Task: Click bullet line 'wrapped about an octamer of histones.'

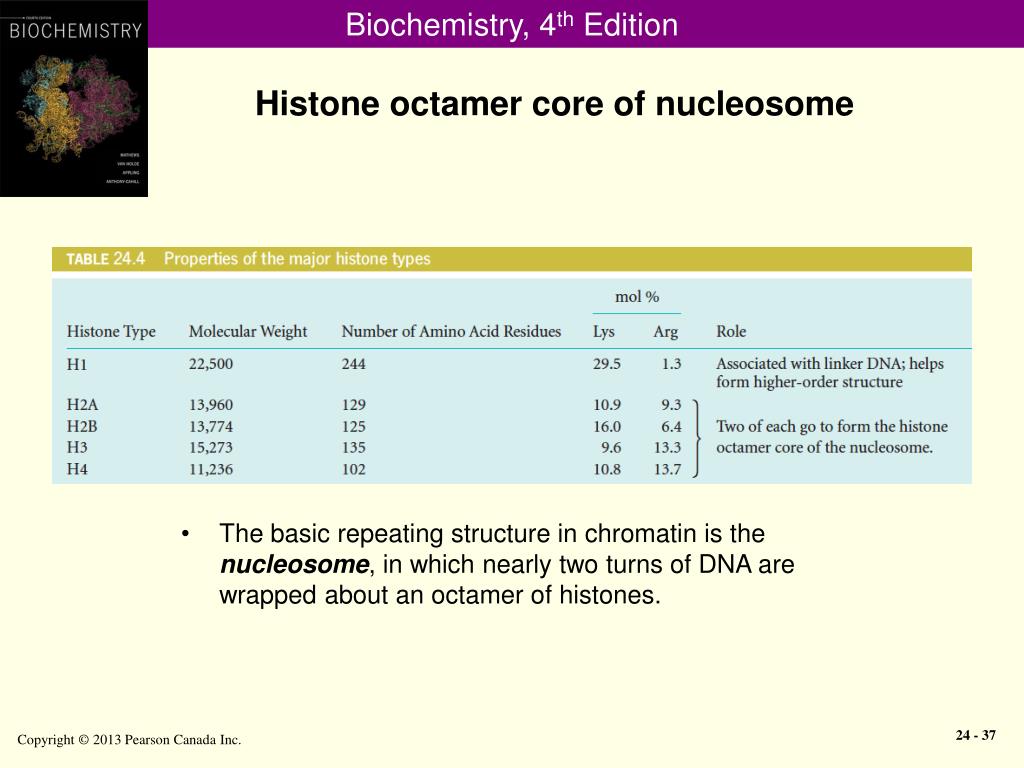Action: pos(440,595)
